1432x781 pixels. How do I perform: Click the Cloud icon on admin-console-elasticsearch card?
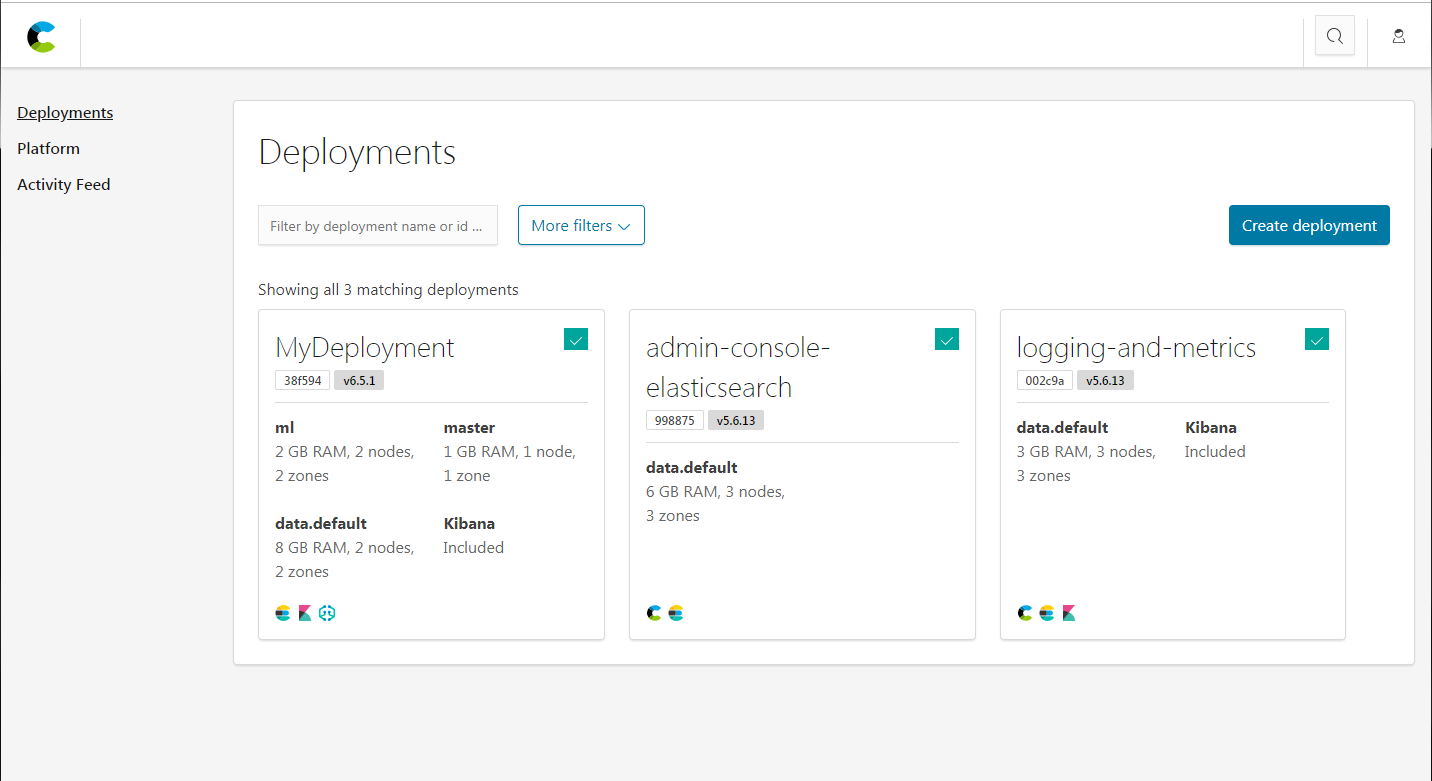654,613
